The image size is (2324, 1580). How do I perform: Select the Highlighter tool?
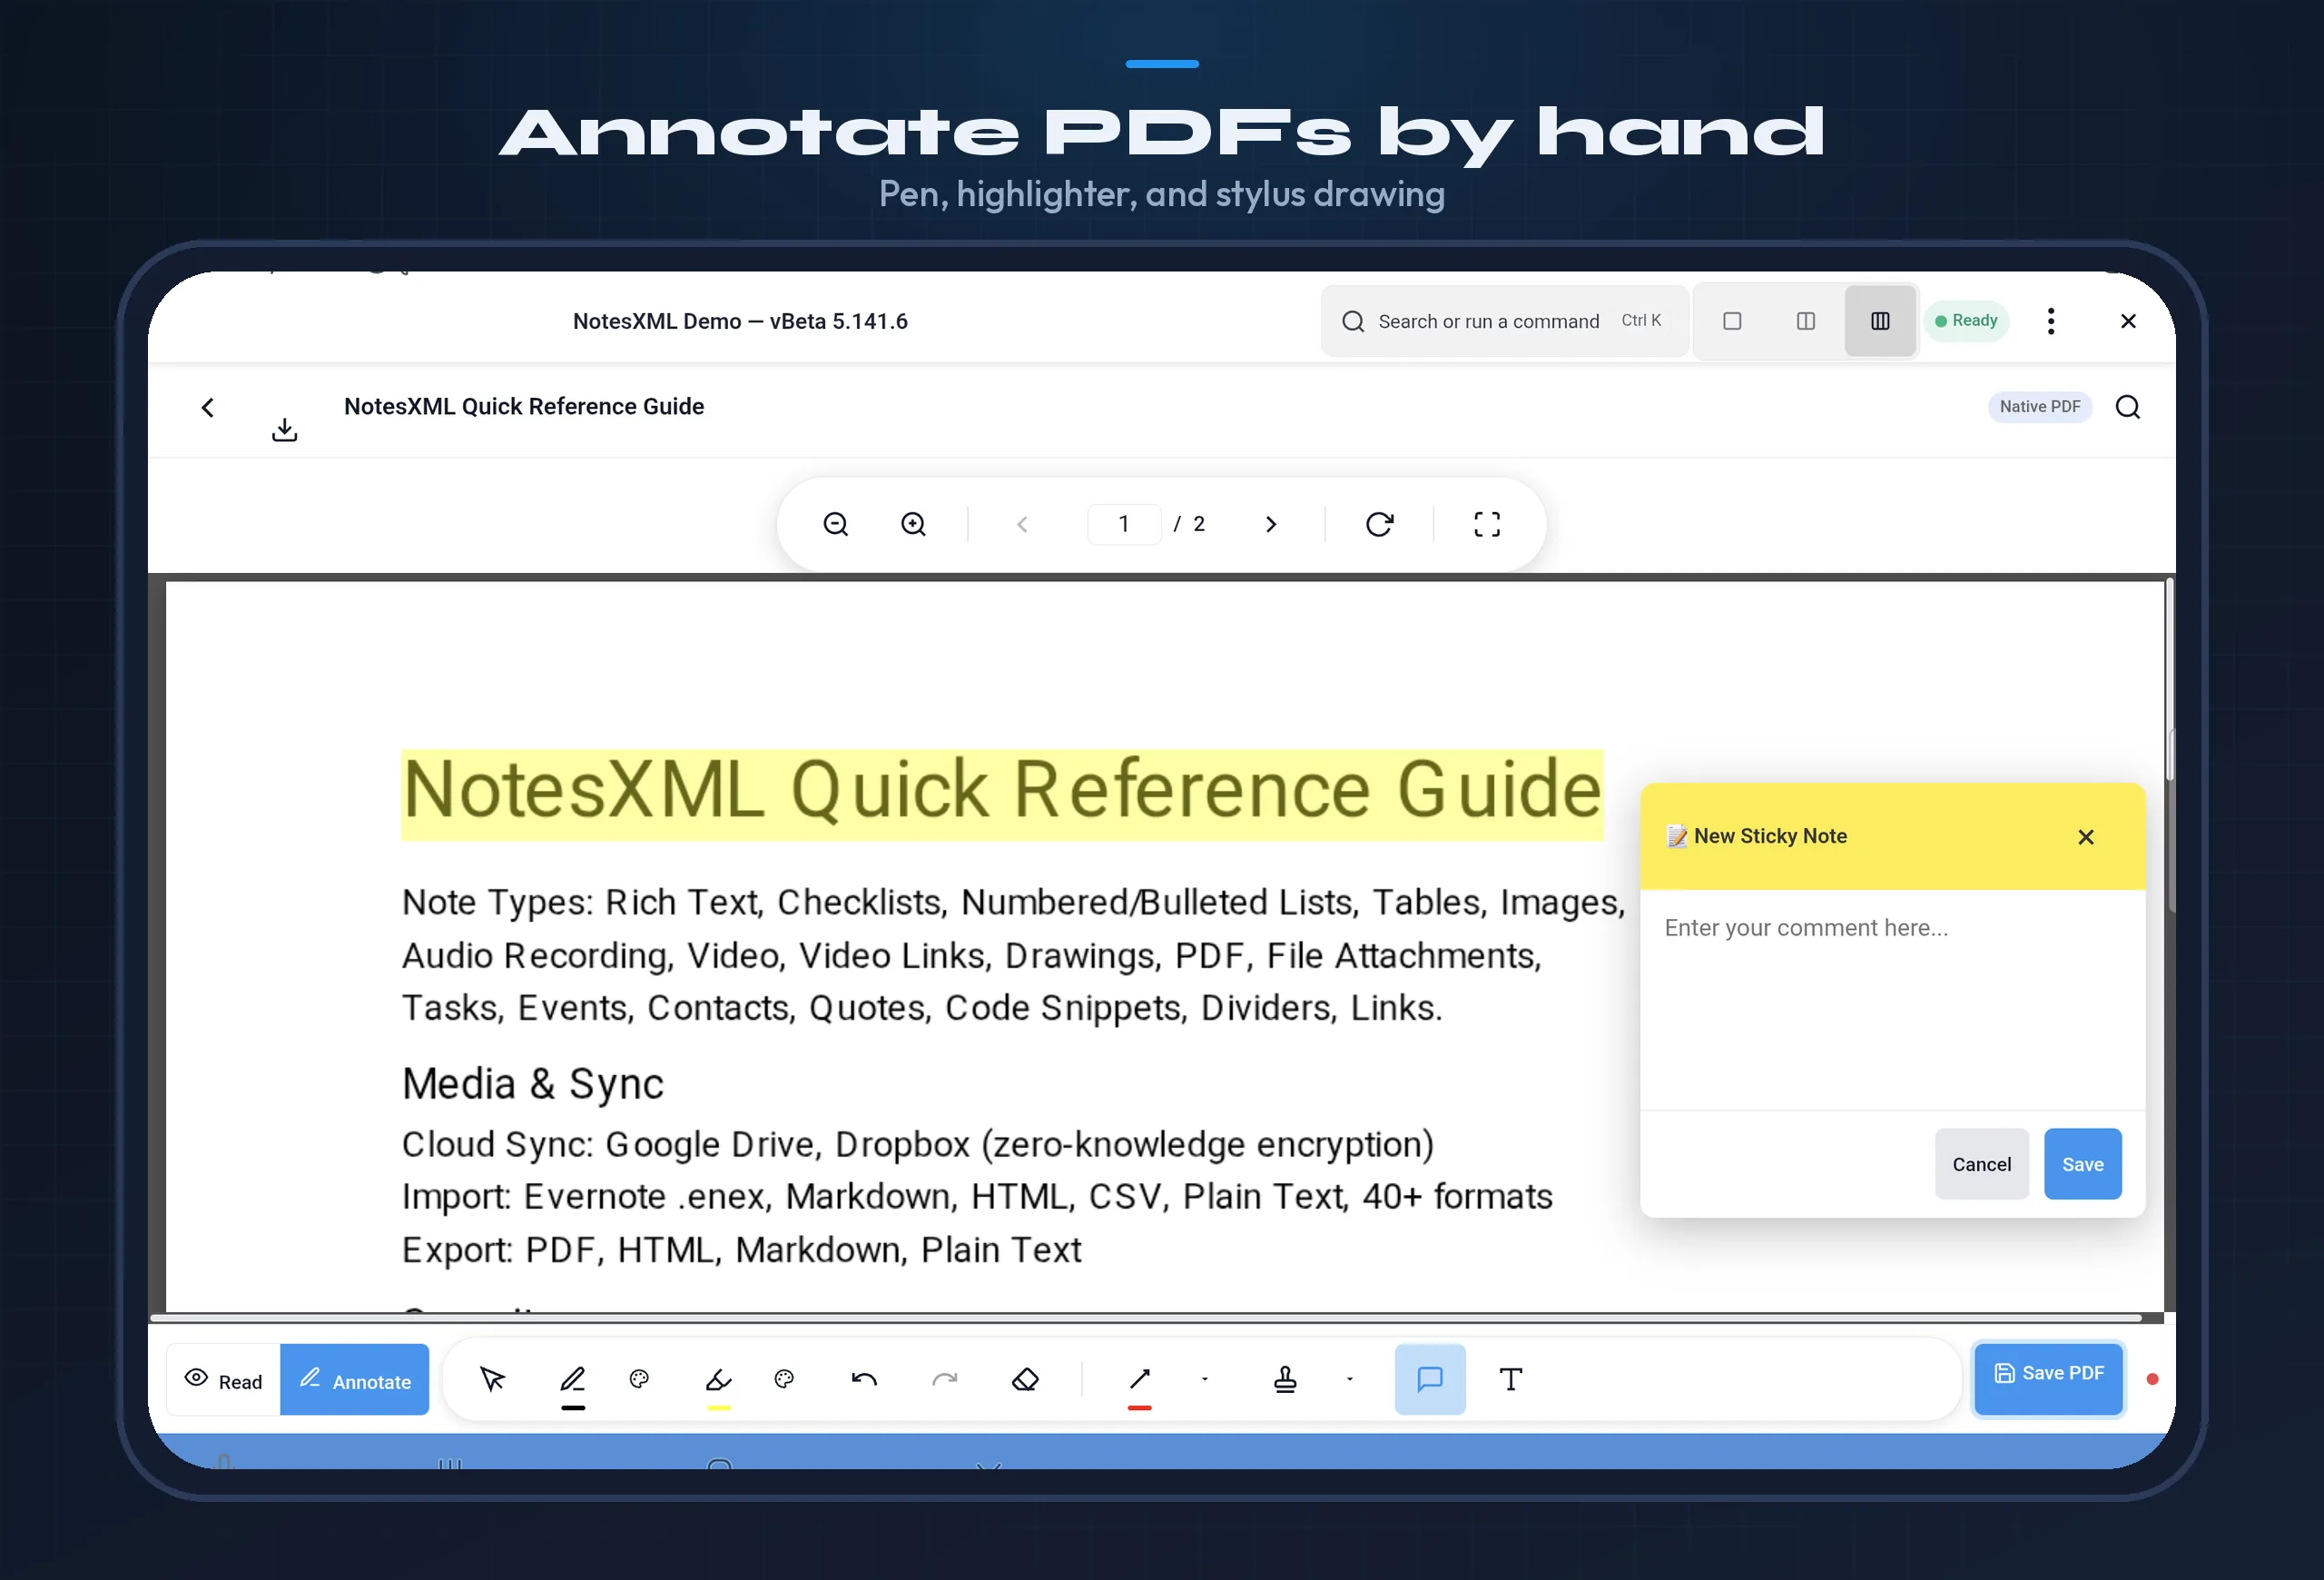[719, 1379]
